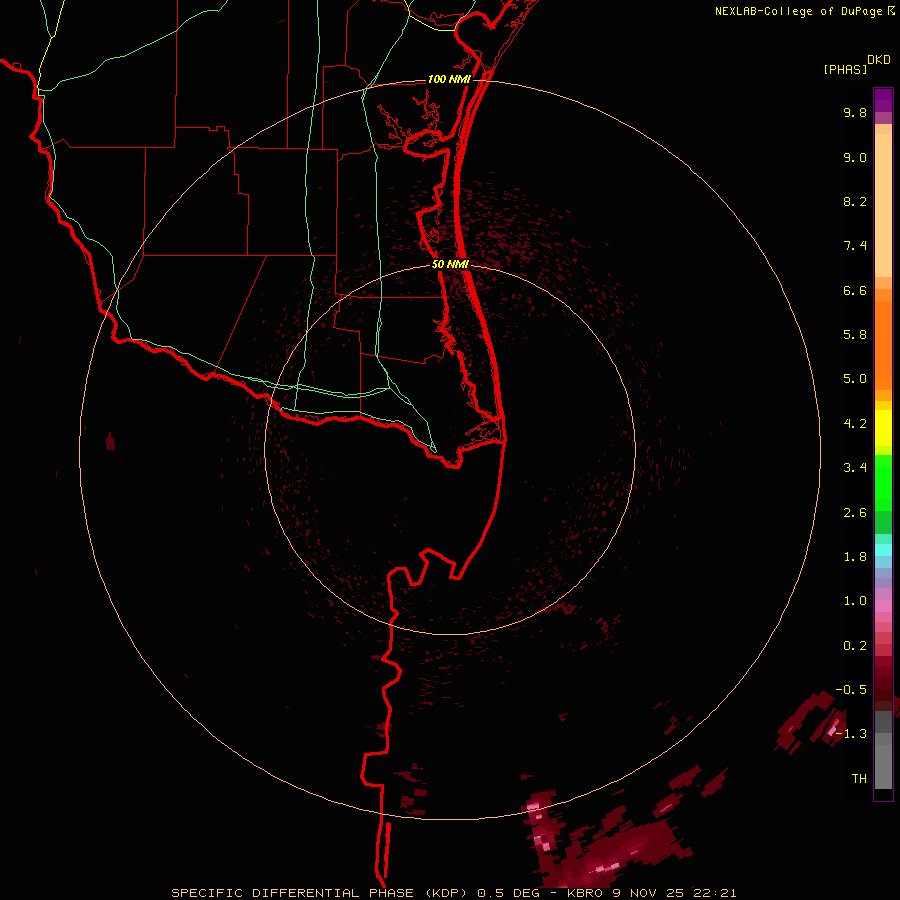900x900 pixels.
Task: Click the 22:21 timestamp in the caption
Action: pyautogui.click(x=717, y=893)
